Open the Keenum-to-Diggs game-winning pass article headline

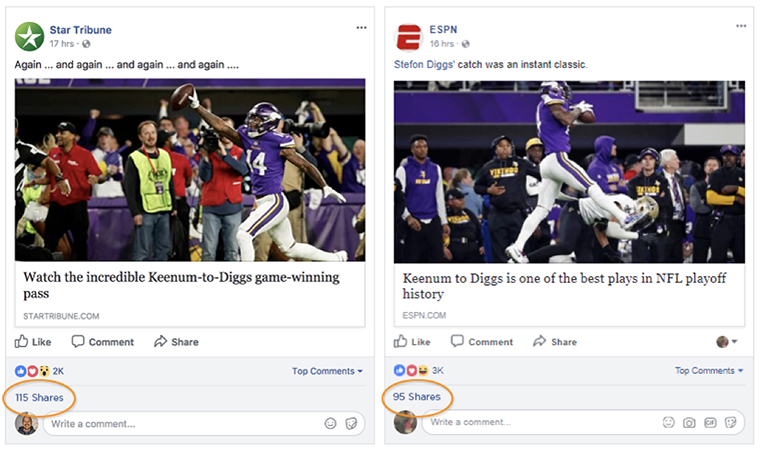181,285
